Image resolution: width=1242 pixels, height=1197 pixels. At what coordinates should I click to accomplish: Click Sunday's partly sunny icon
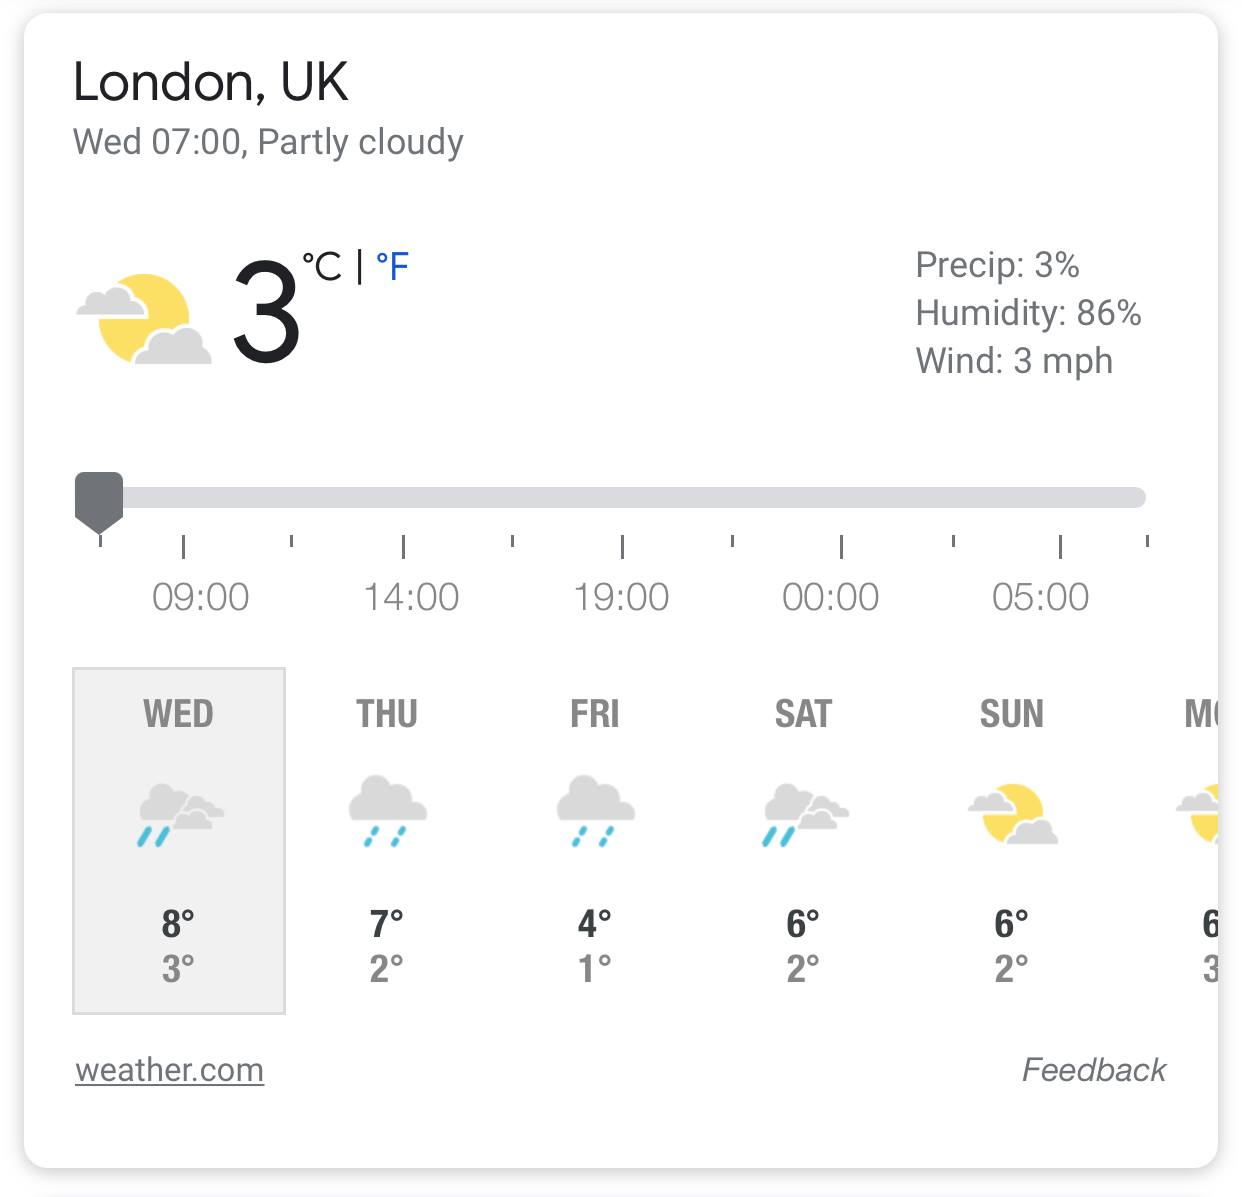1012,813
